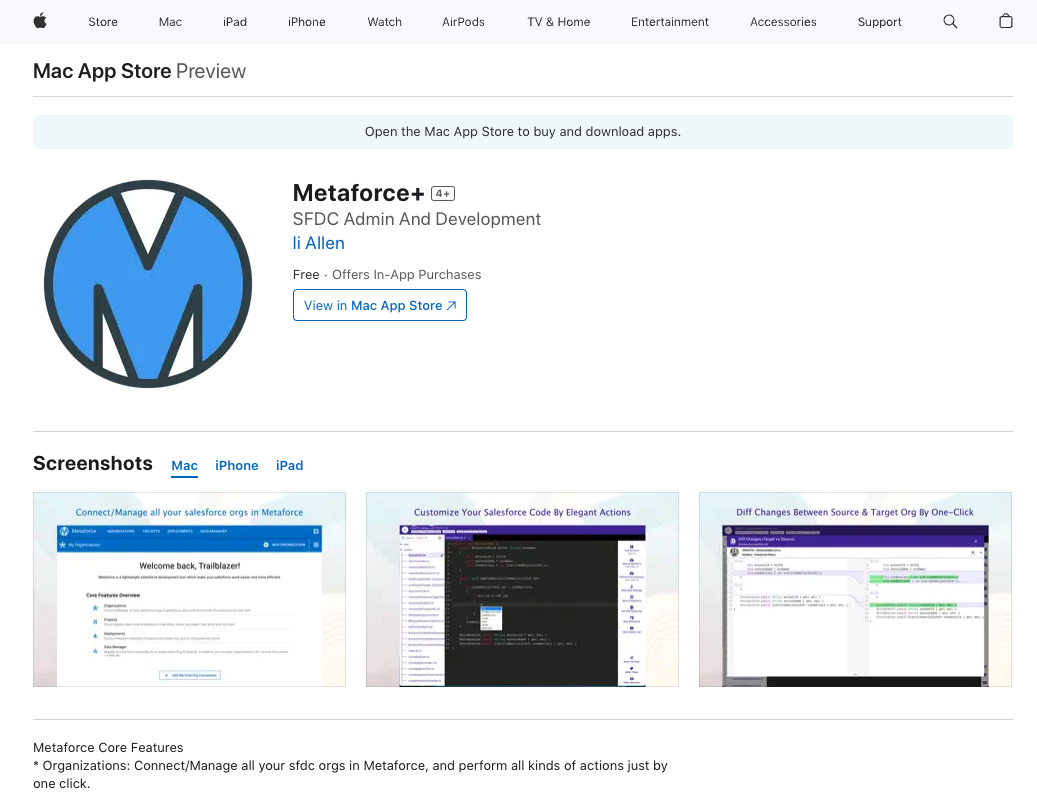
Task: Open the Accessories navigation item
Action: (783, 22)
